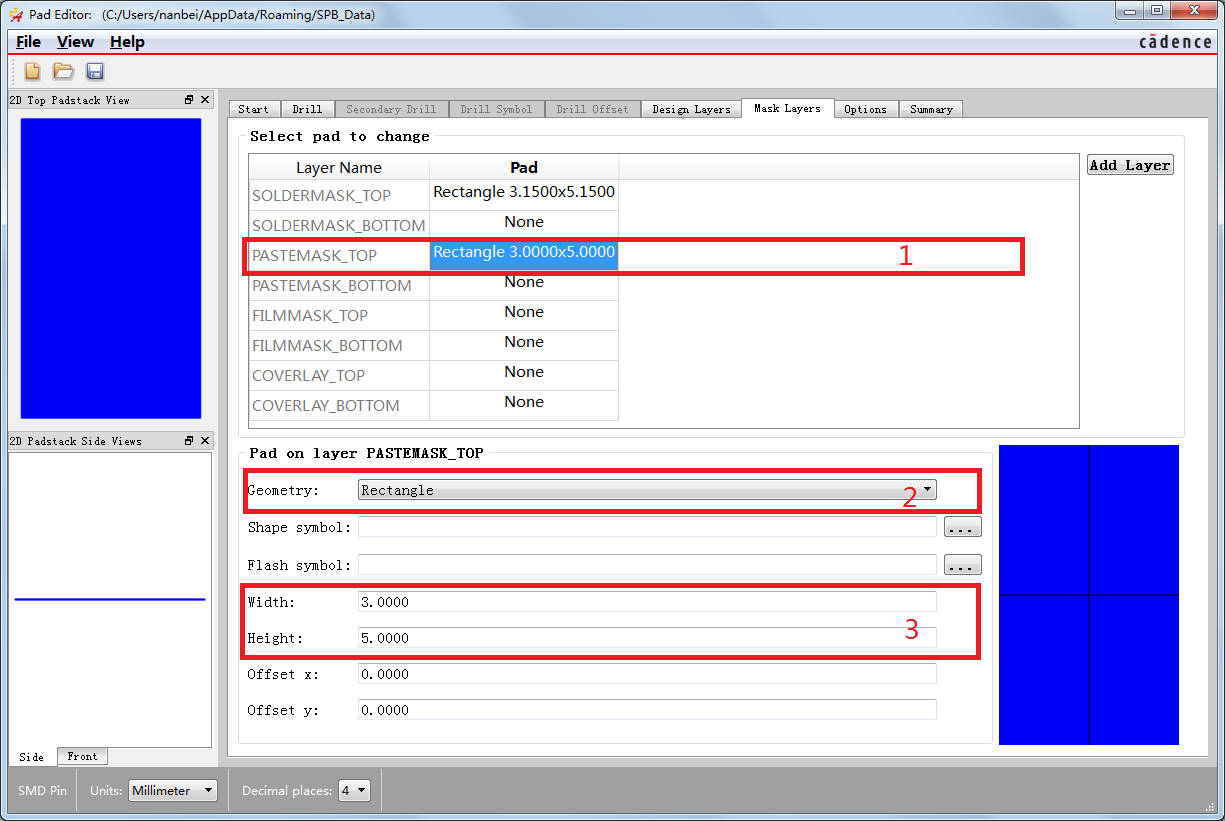Undock the 2D Padstack Side Views panel
This screenshot has height=821, width=1225.
pos(189,441)
